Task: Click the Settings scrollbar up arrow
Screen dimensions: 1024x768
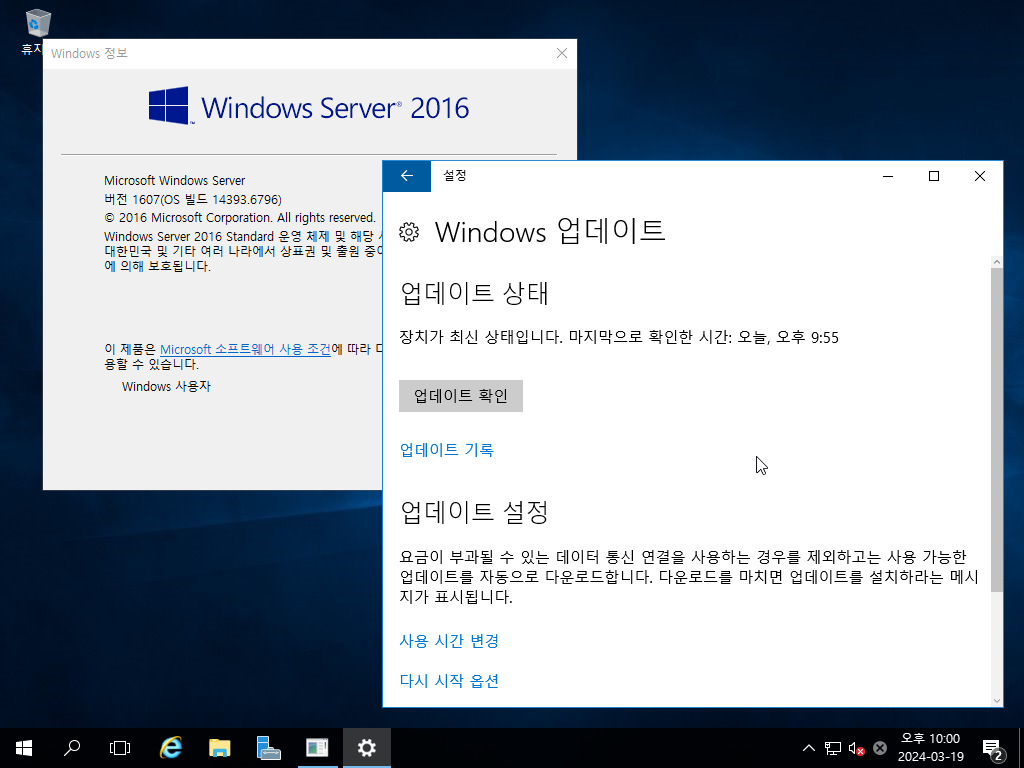Action: (x=997, y=262)
